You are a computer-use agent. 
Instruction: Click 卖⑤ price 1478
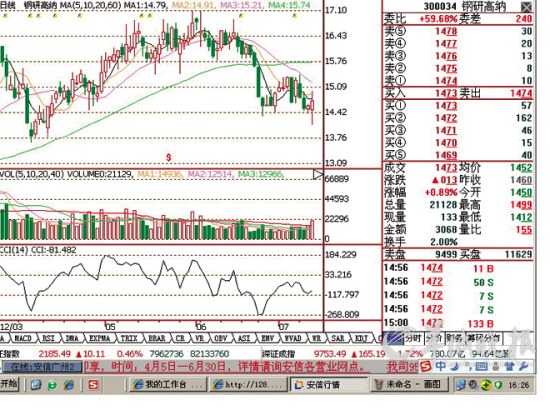point(446,31)
